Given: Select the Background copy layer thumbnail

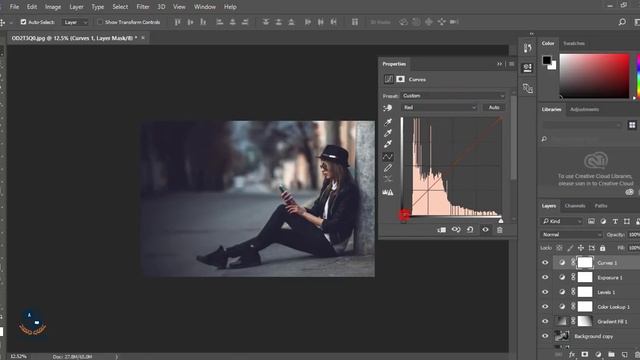Looking at the screenshot, I should 562,336.
